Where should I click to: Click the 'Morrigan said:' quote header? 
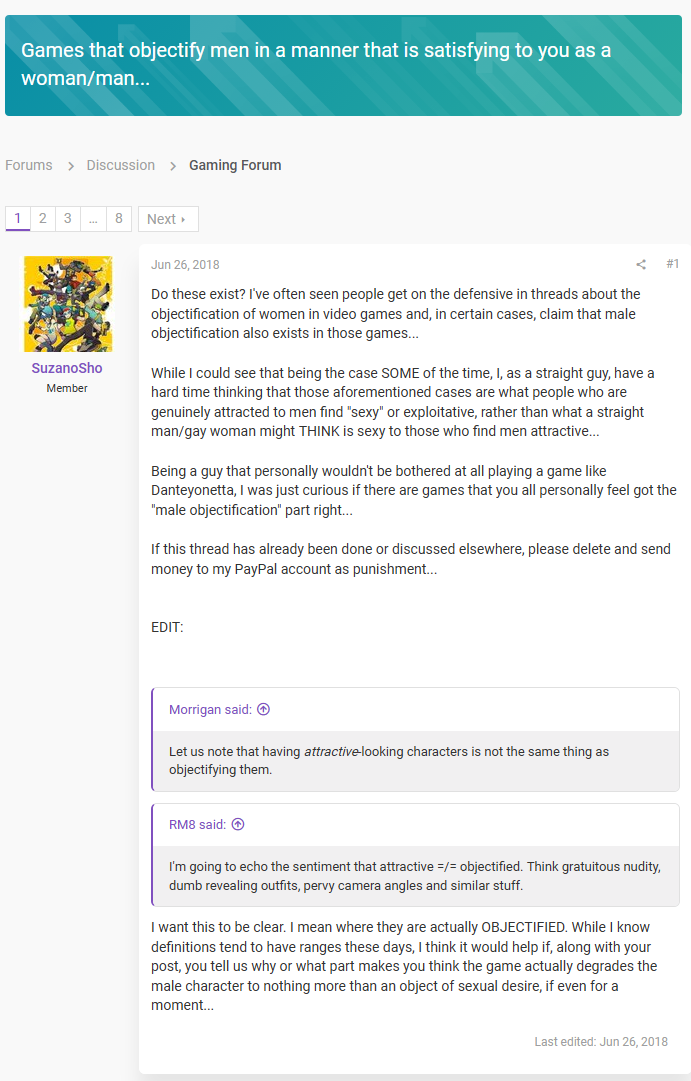[210, 709]
